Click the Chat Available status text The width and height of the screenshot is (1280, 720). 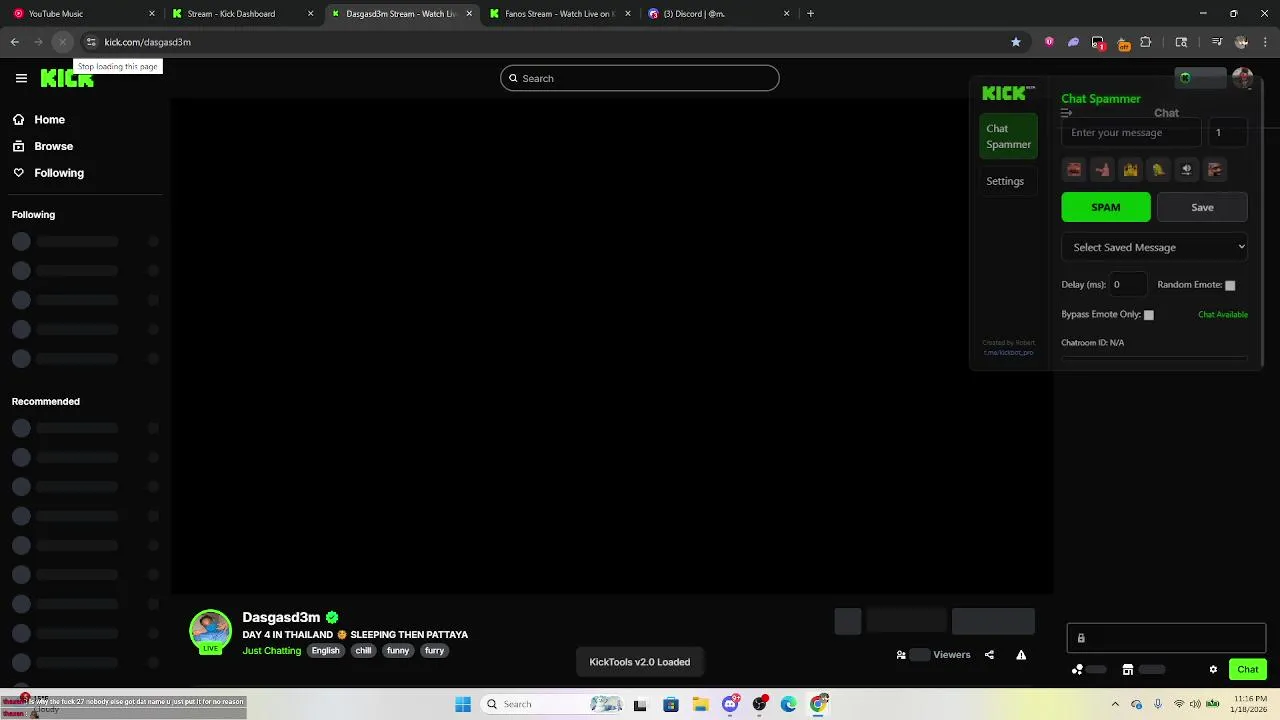coord(1223,314)
